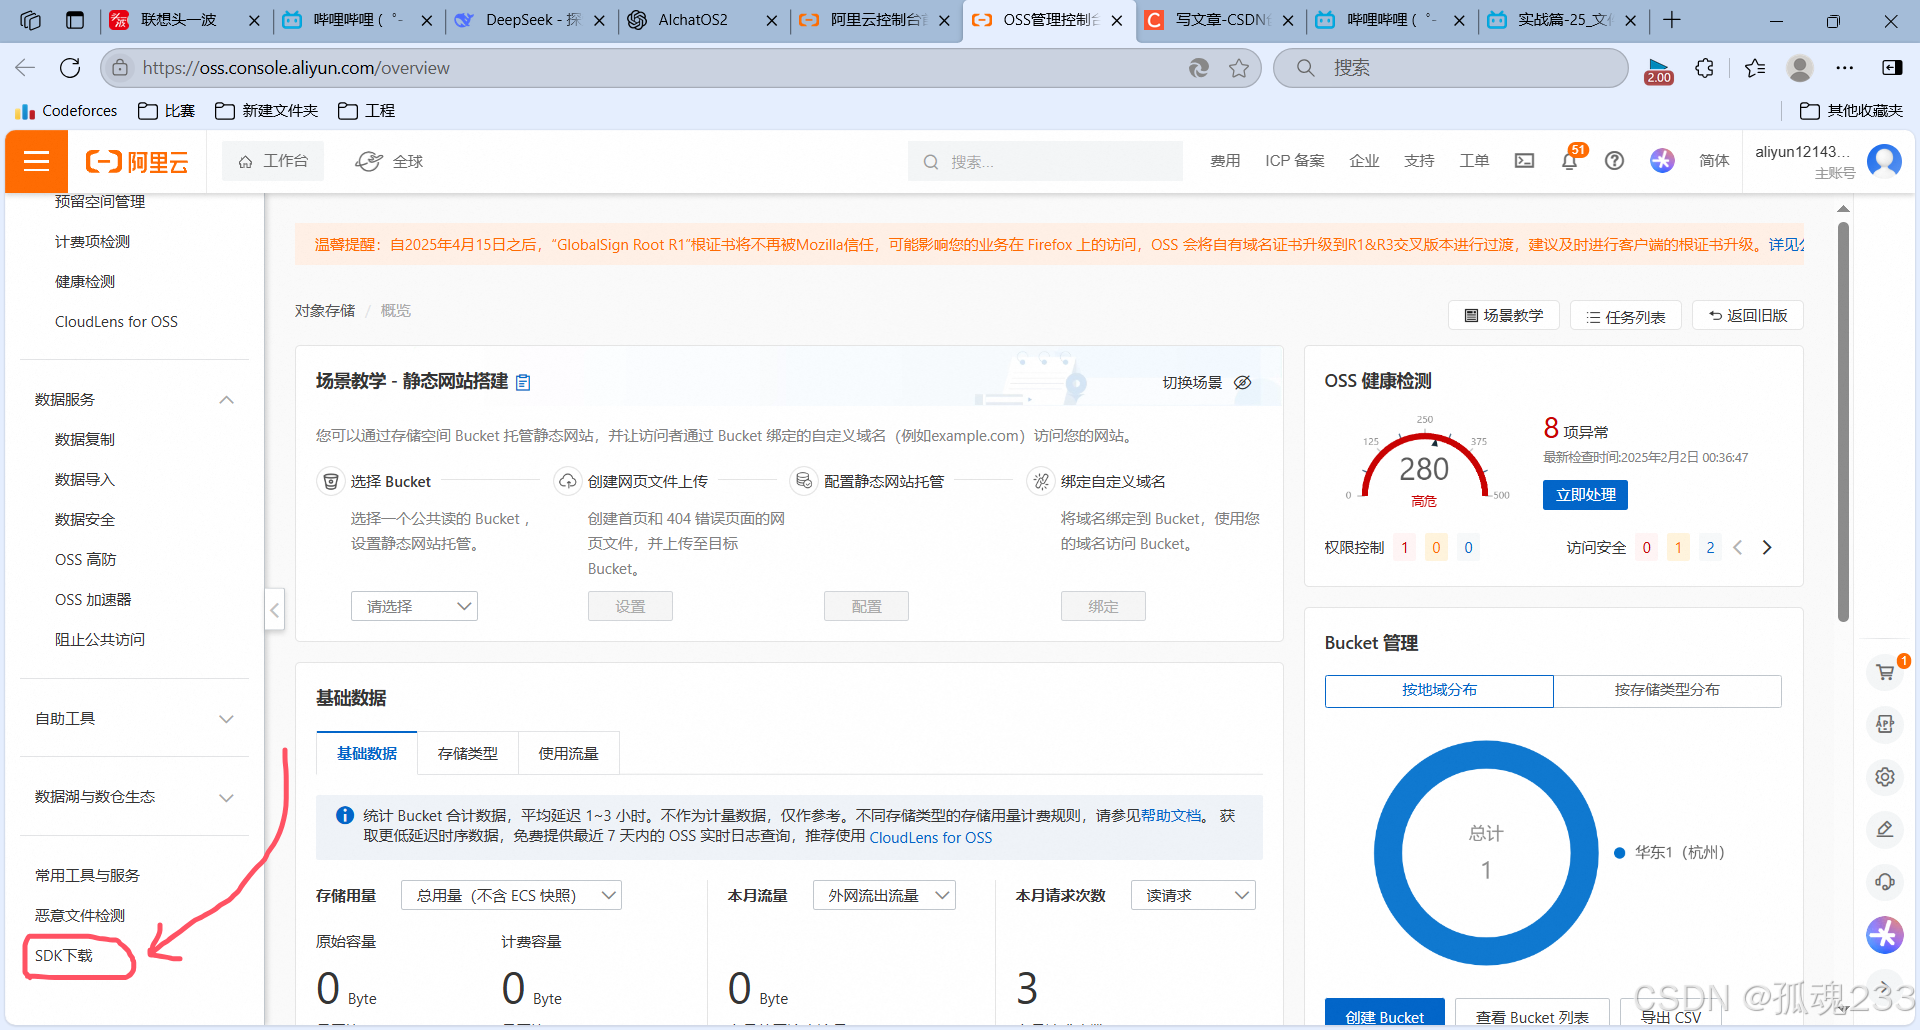The height and width of the screenshot is (1030, 1920).
Task: Open the AI assistant icon in header
Action: 1662,161
